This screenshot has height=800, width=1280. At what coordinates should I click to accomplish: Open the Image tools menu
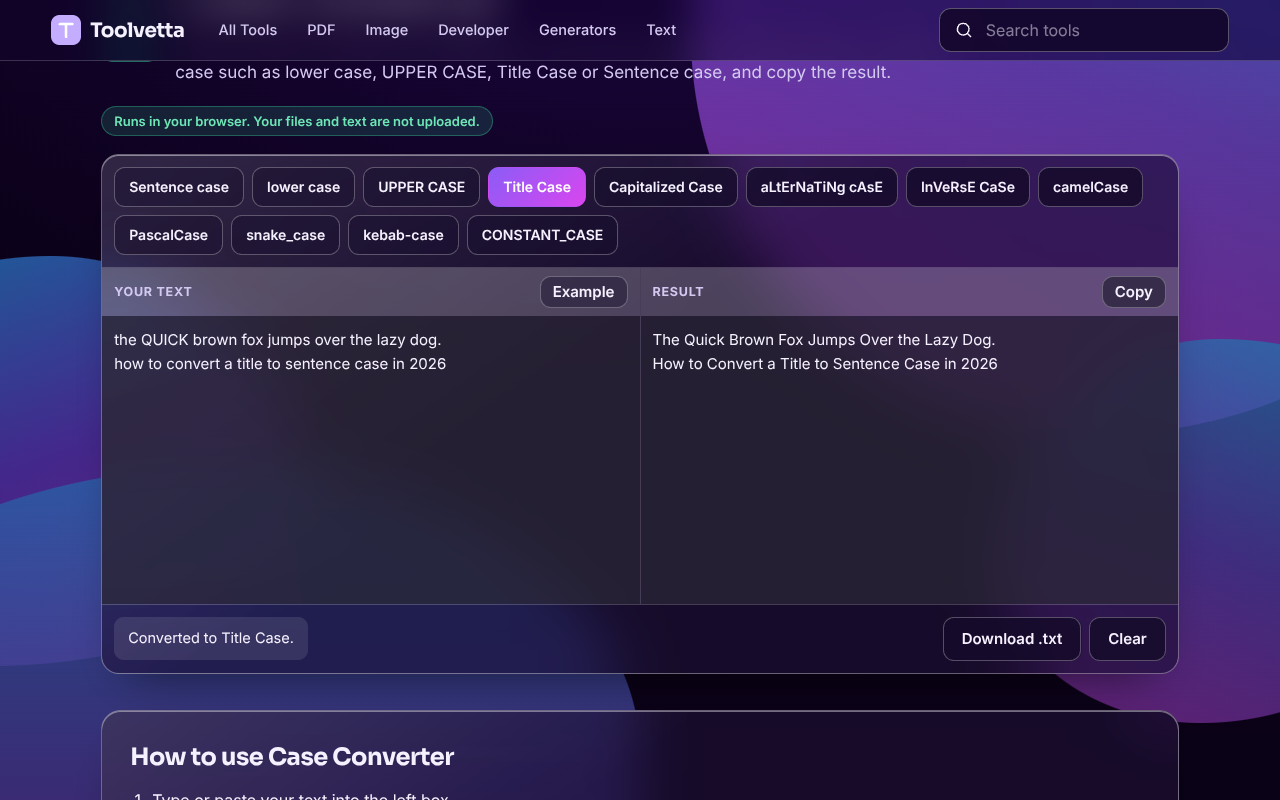387,30
